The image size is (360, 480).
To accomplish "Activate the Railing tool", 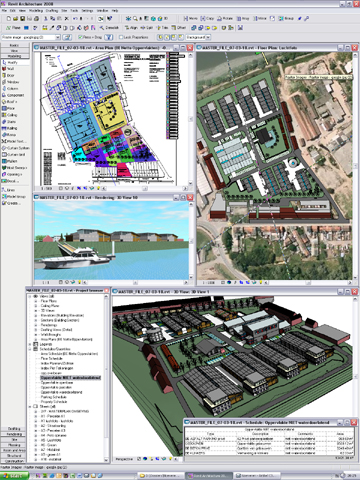I will pos(10,128).
